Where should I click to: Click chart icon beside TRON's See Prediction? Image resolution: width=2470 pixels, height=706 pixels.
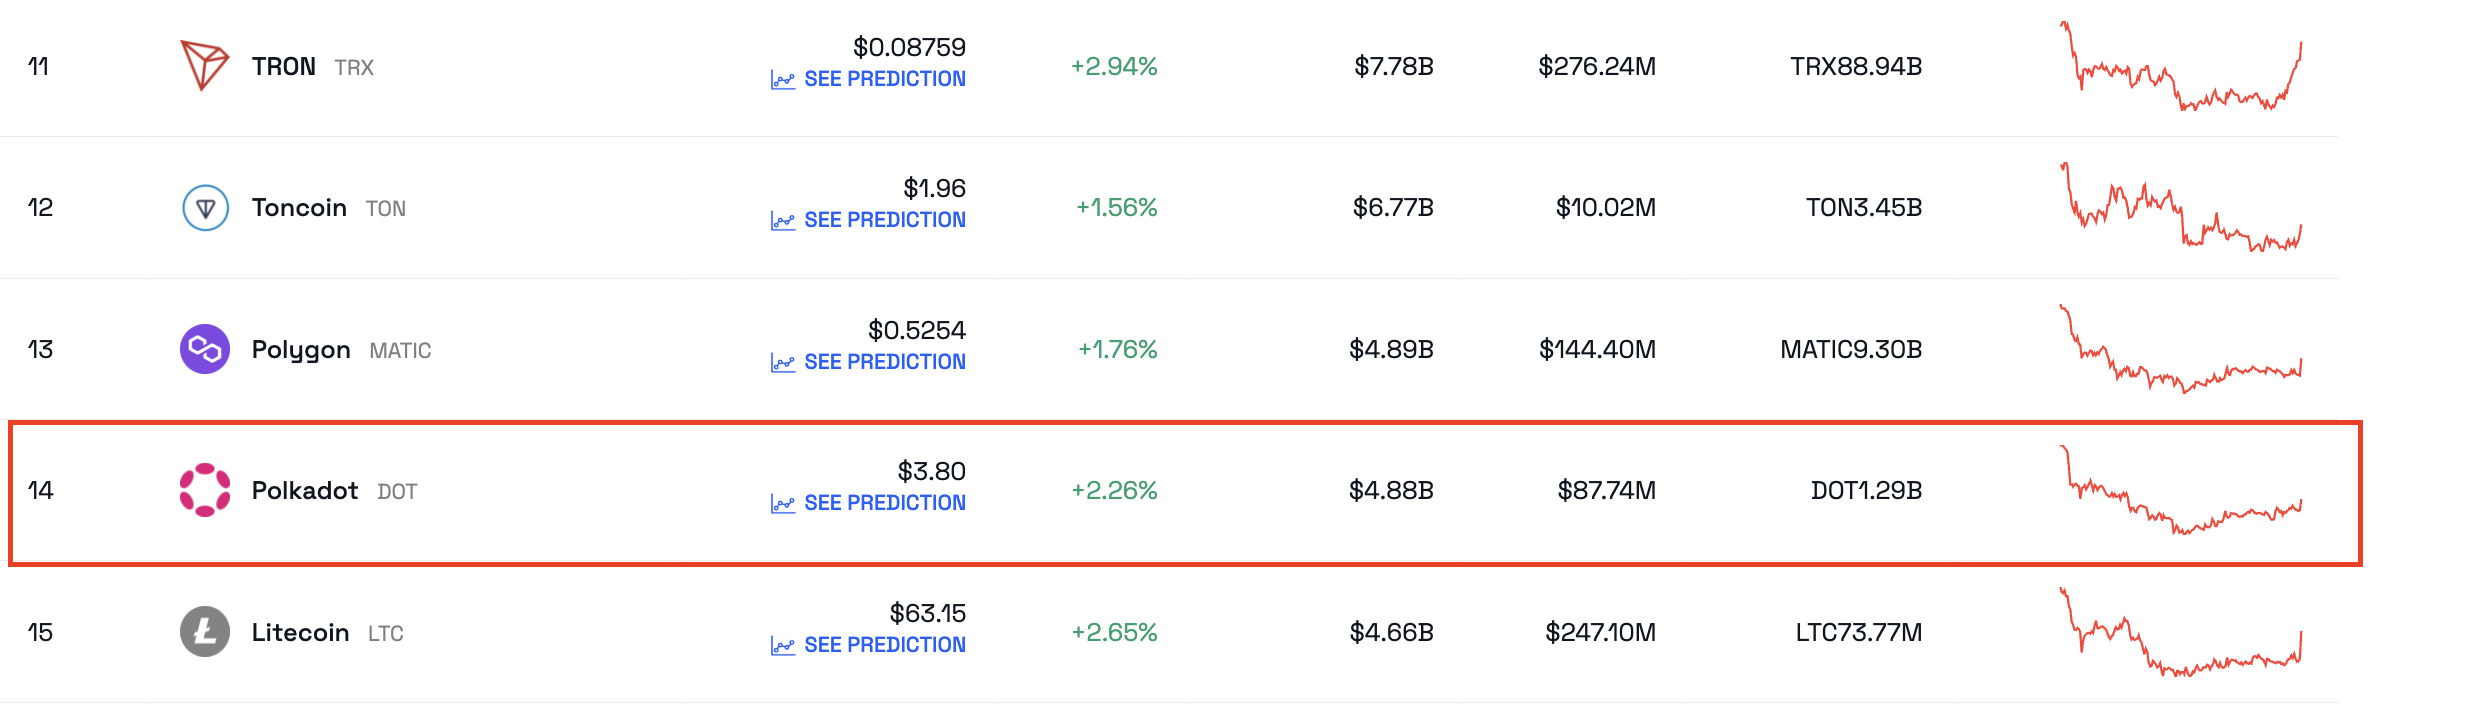782,80
